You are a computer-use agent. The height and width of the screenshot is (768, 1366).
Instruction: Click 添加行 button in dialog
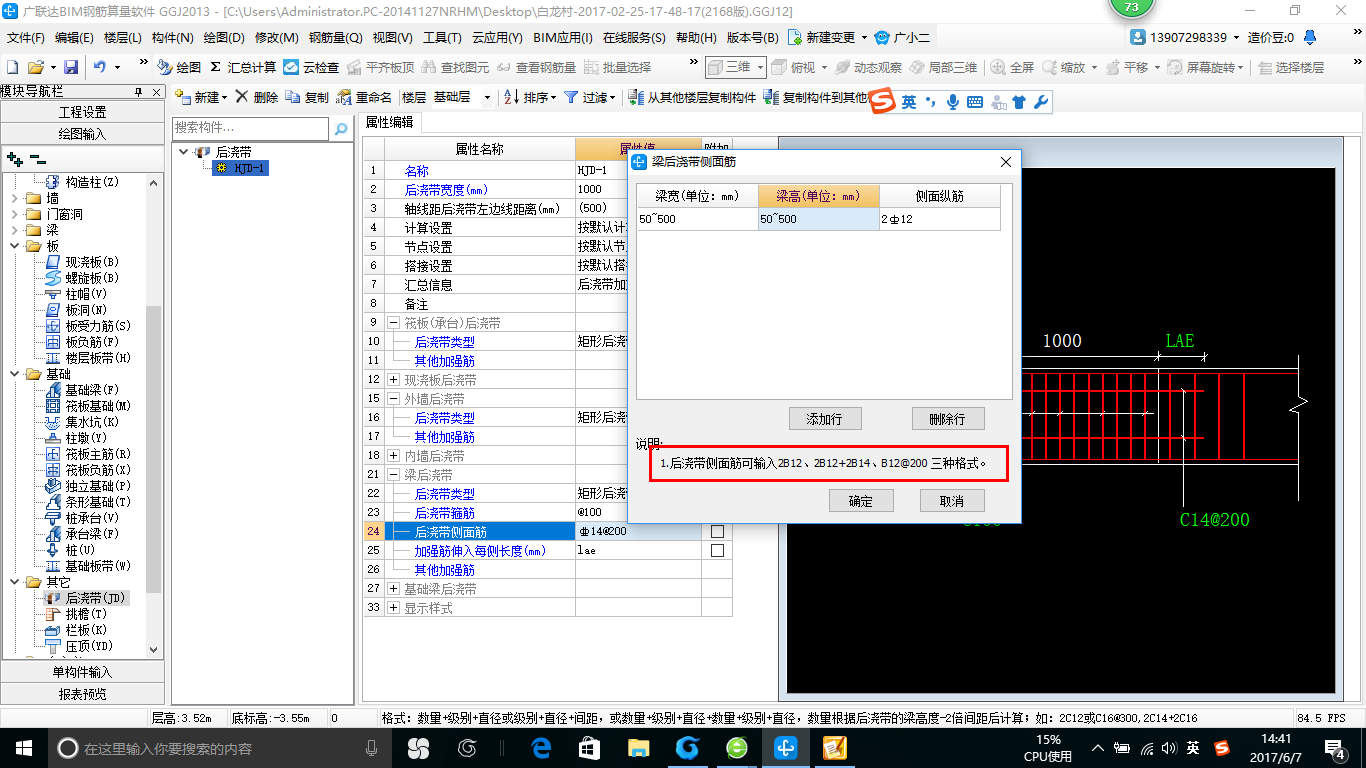click(x=825, y=418)
